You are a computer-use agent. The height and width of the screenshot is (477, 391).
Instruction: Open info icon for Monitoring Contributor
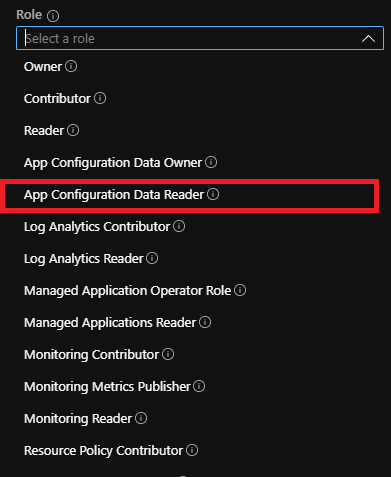(168, 354)
